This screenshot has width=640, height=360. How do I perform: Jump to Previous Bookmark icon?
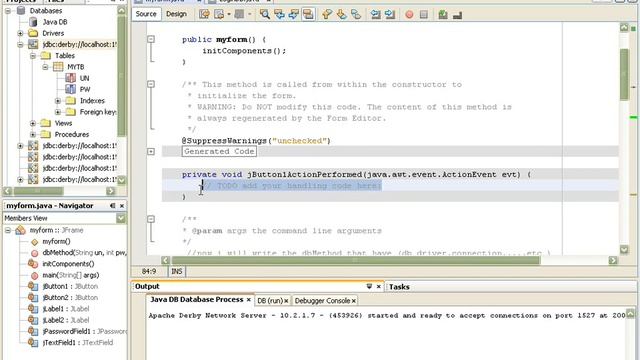(x=327, y=15)
